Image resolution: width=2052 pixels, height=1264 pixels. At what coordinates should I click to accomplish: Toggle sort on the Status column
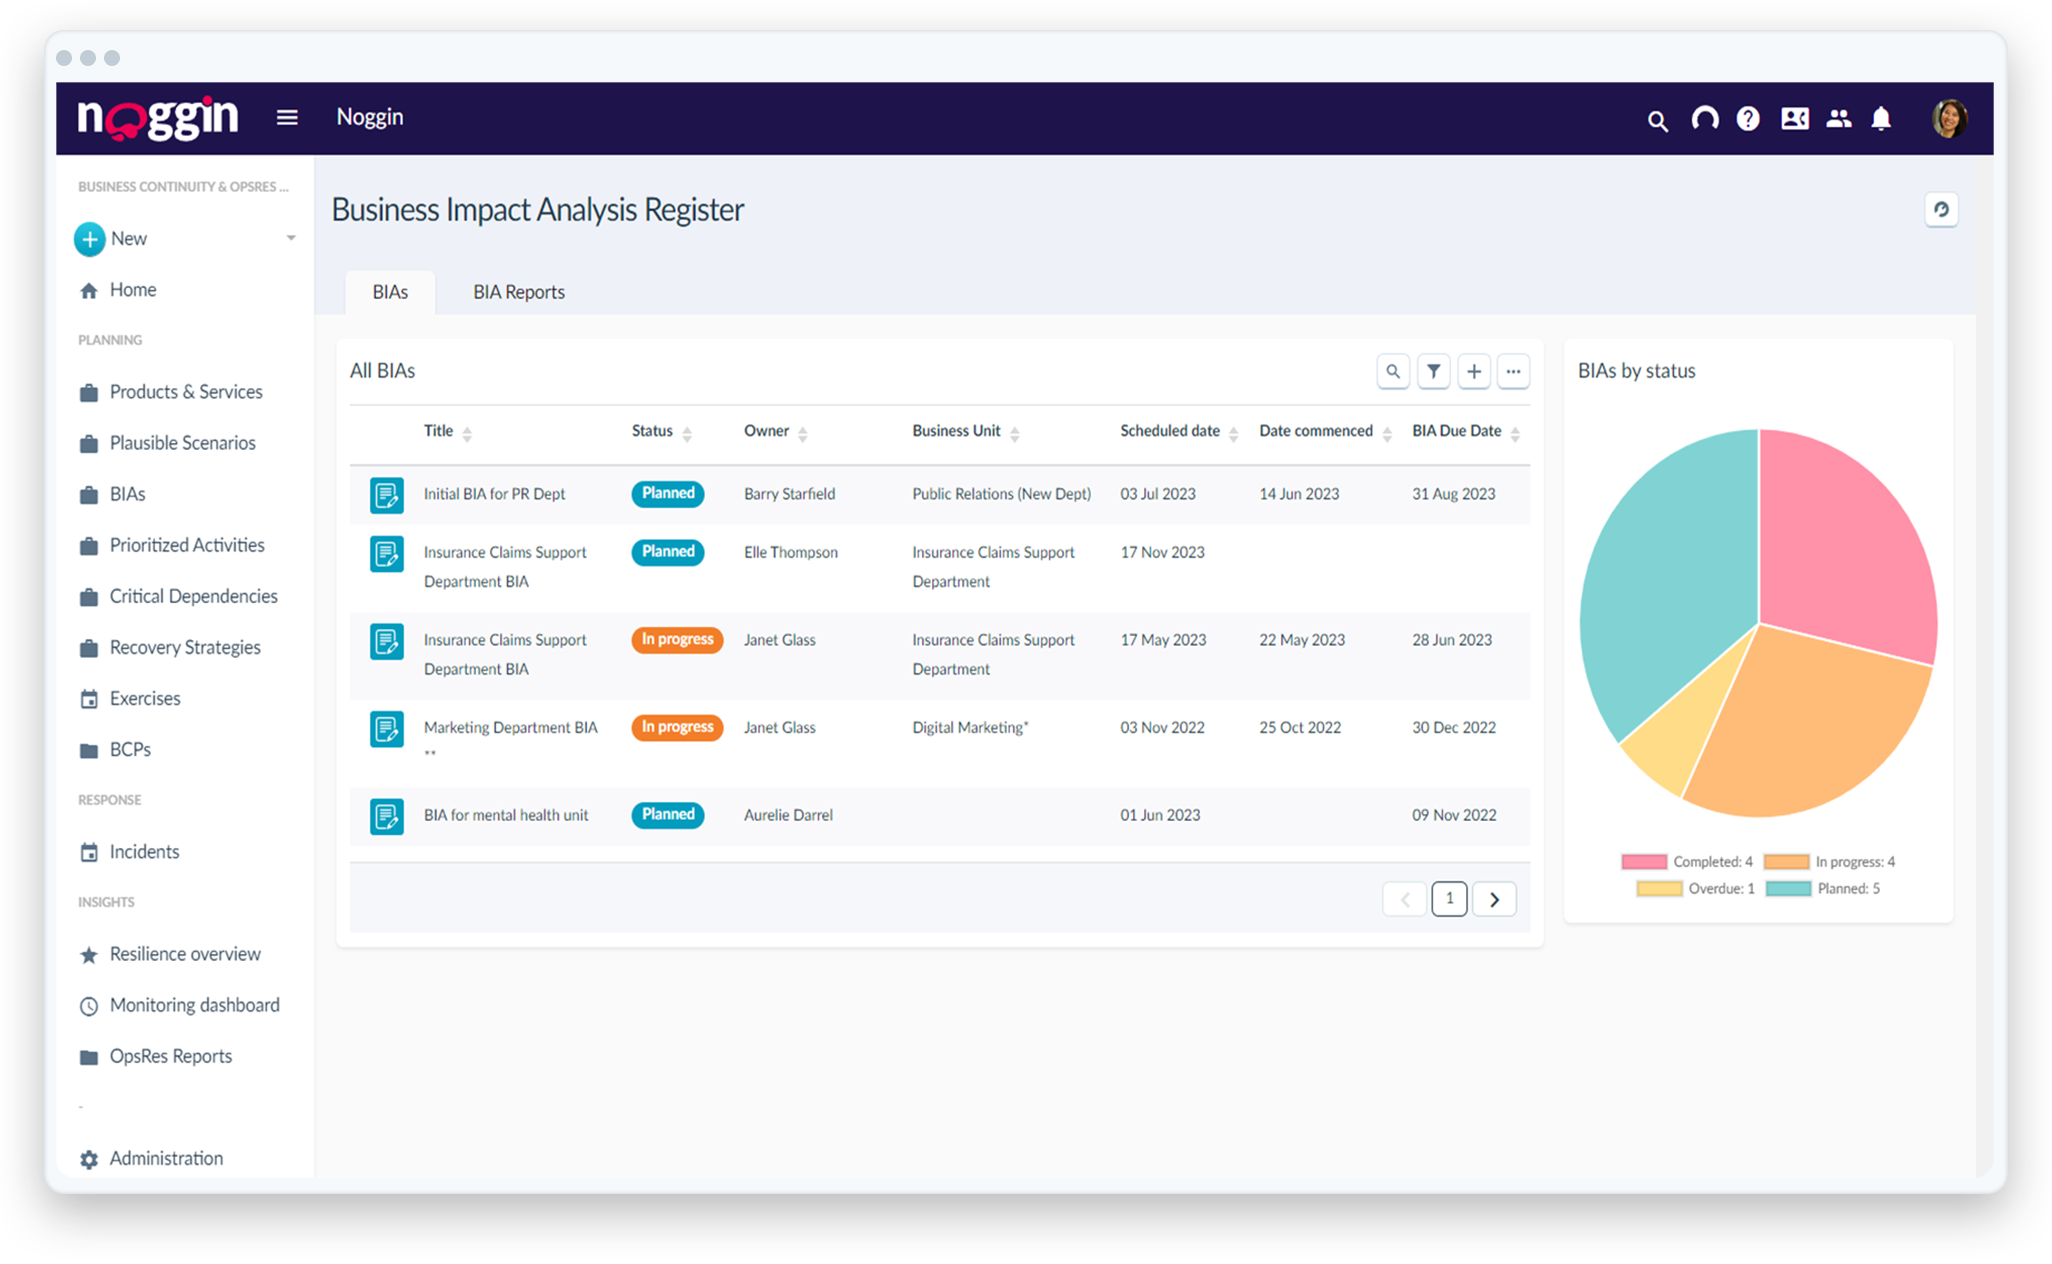686,432
